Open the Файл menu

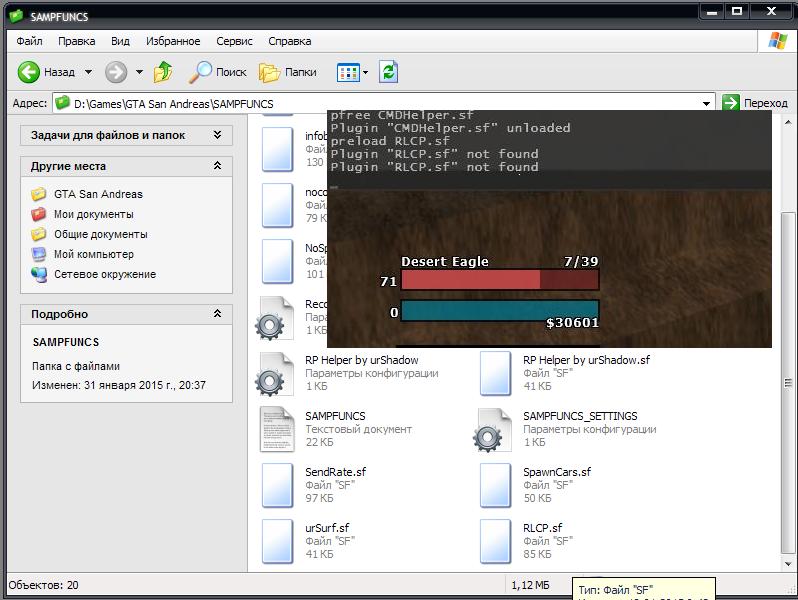29,41
